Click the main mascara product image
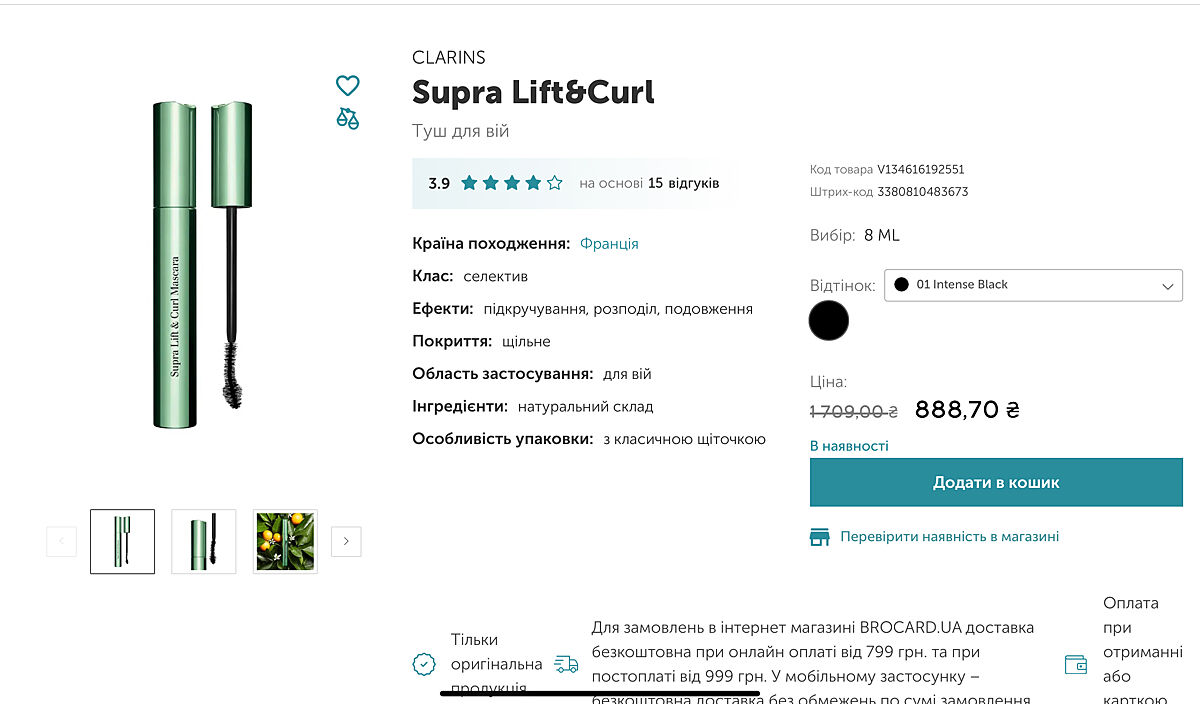This screenshot has height=704, width=1200. [x=202, y=265]
